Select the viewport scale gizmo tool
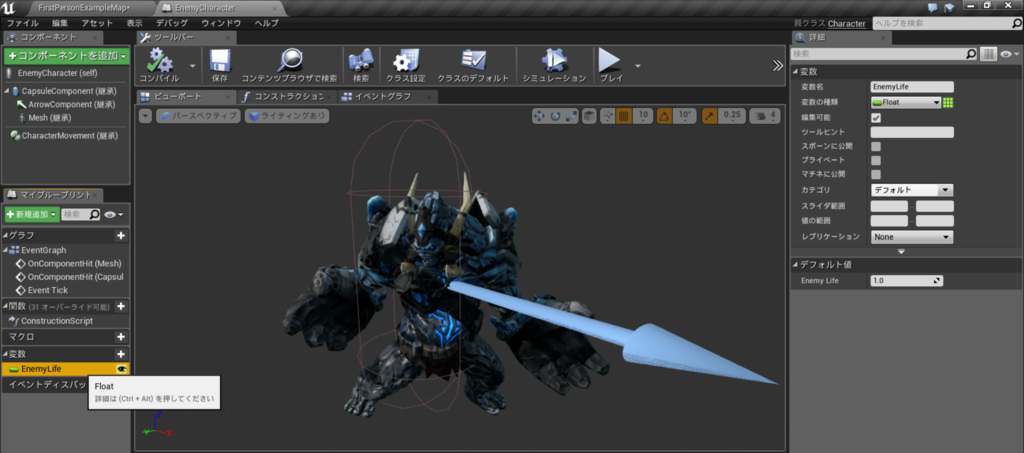1024x453 pixels. (x=571, y=116)
